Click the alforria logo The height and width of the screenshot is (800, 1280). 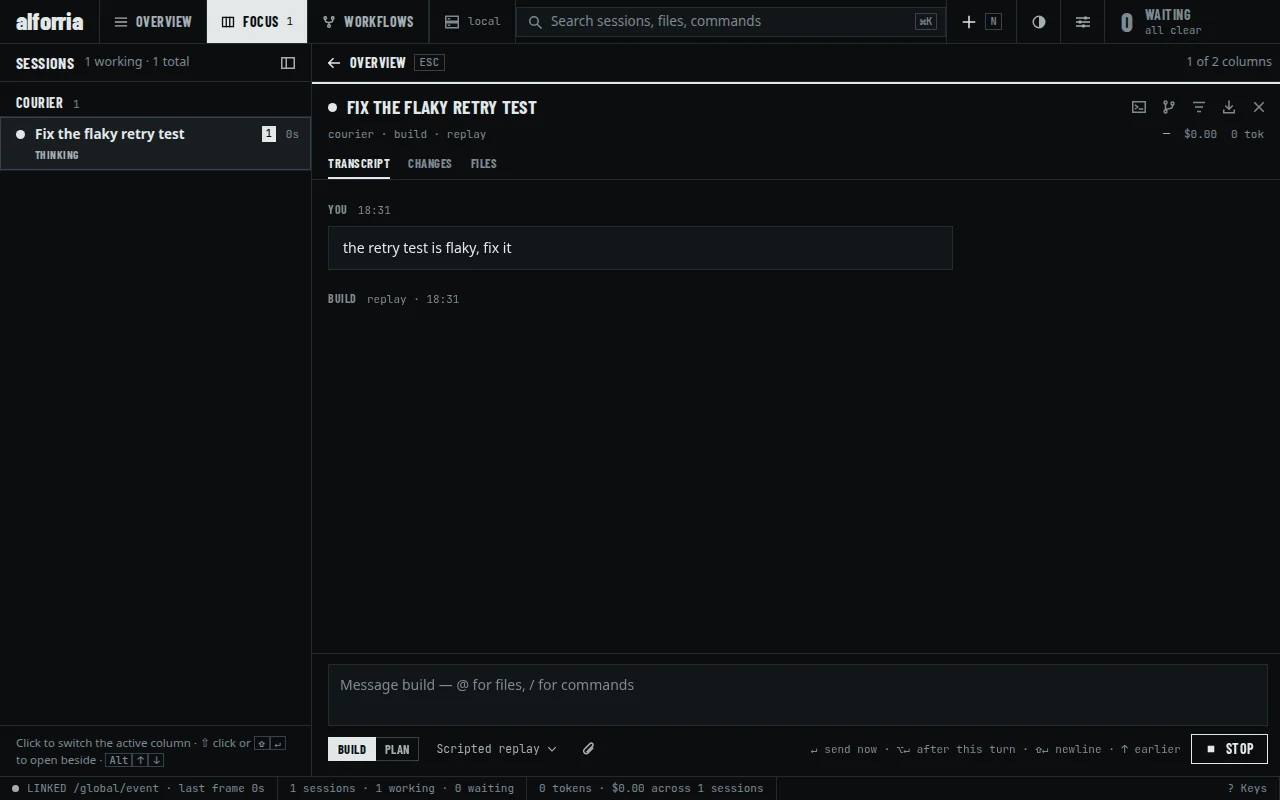click(50, 21)
